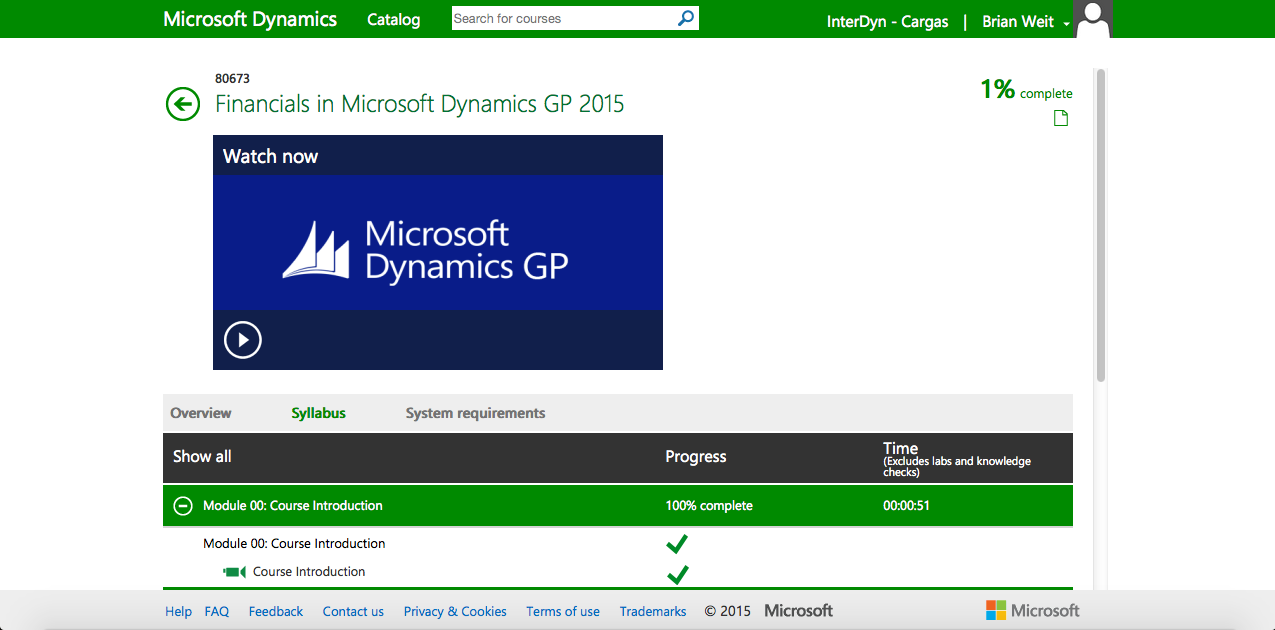Click the Course Introduction video camera icon
Screen dimensions: 1275x630
pyautogui.click(x=235, y=572)
